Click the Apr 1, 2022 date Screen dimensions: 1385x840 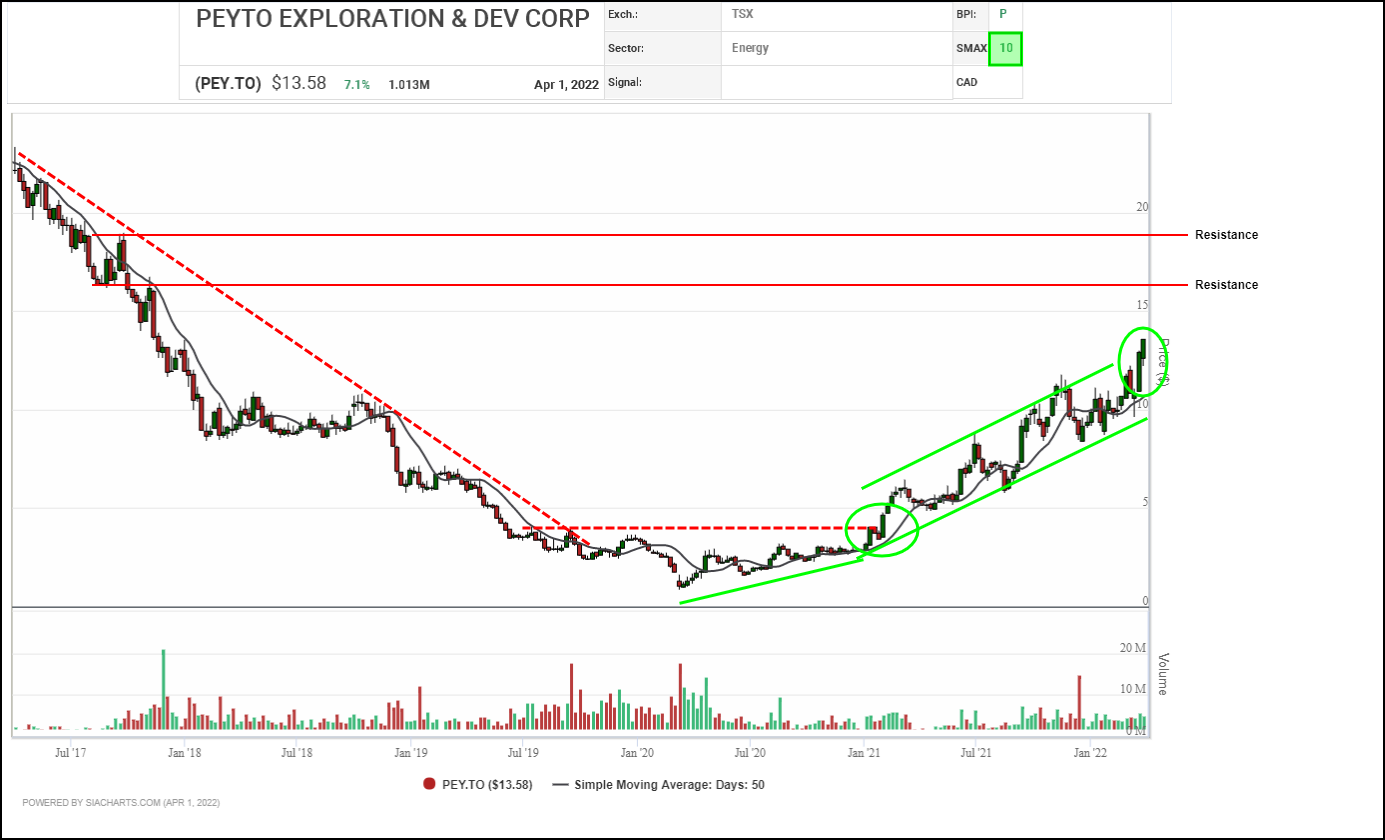(566, 85)
